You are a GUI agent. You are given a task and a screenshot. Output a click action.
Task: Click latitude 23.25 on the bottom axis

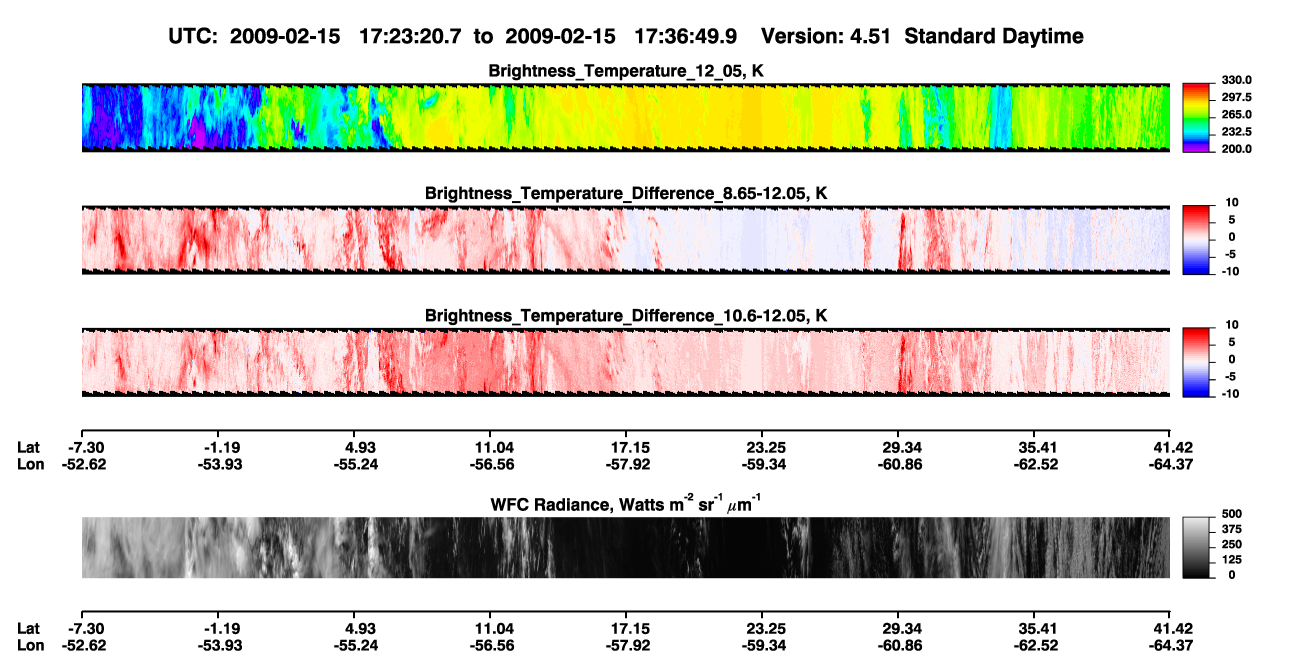coord(763,628)
